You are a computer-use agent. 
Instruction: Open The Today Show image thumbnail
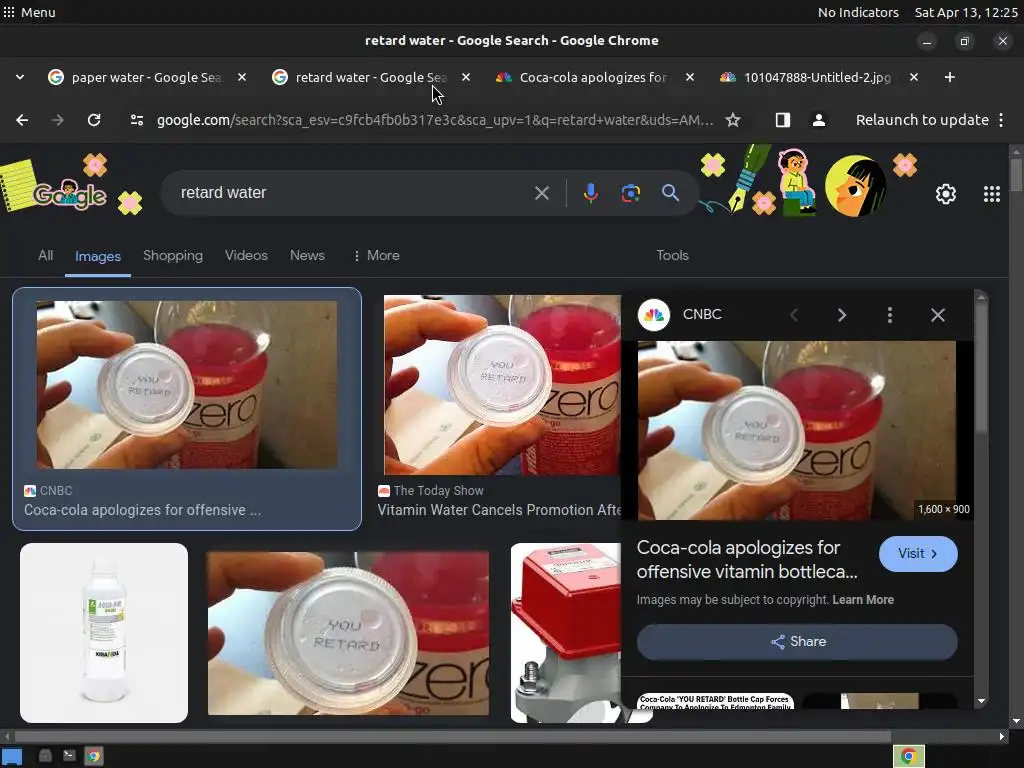(502, 385)
